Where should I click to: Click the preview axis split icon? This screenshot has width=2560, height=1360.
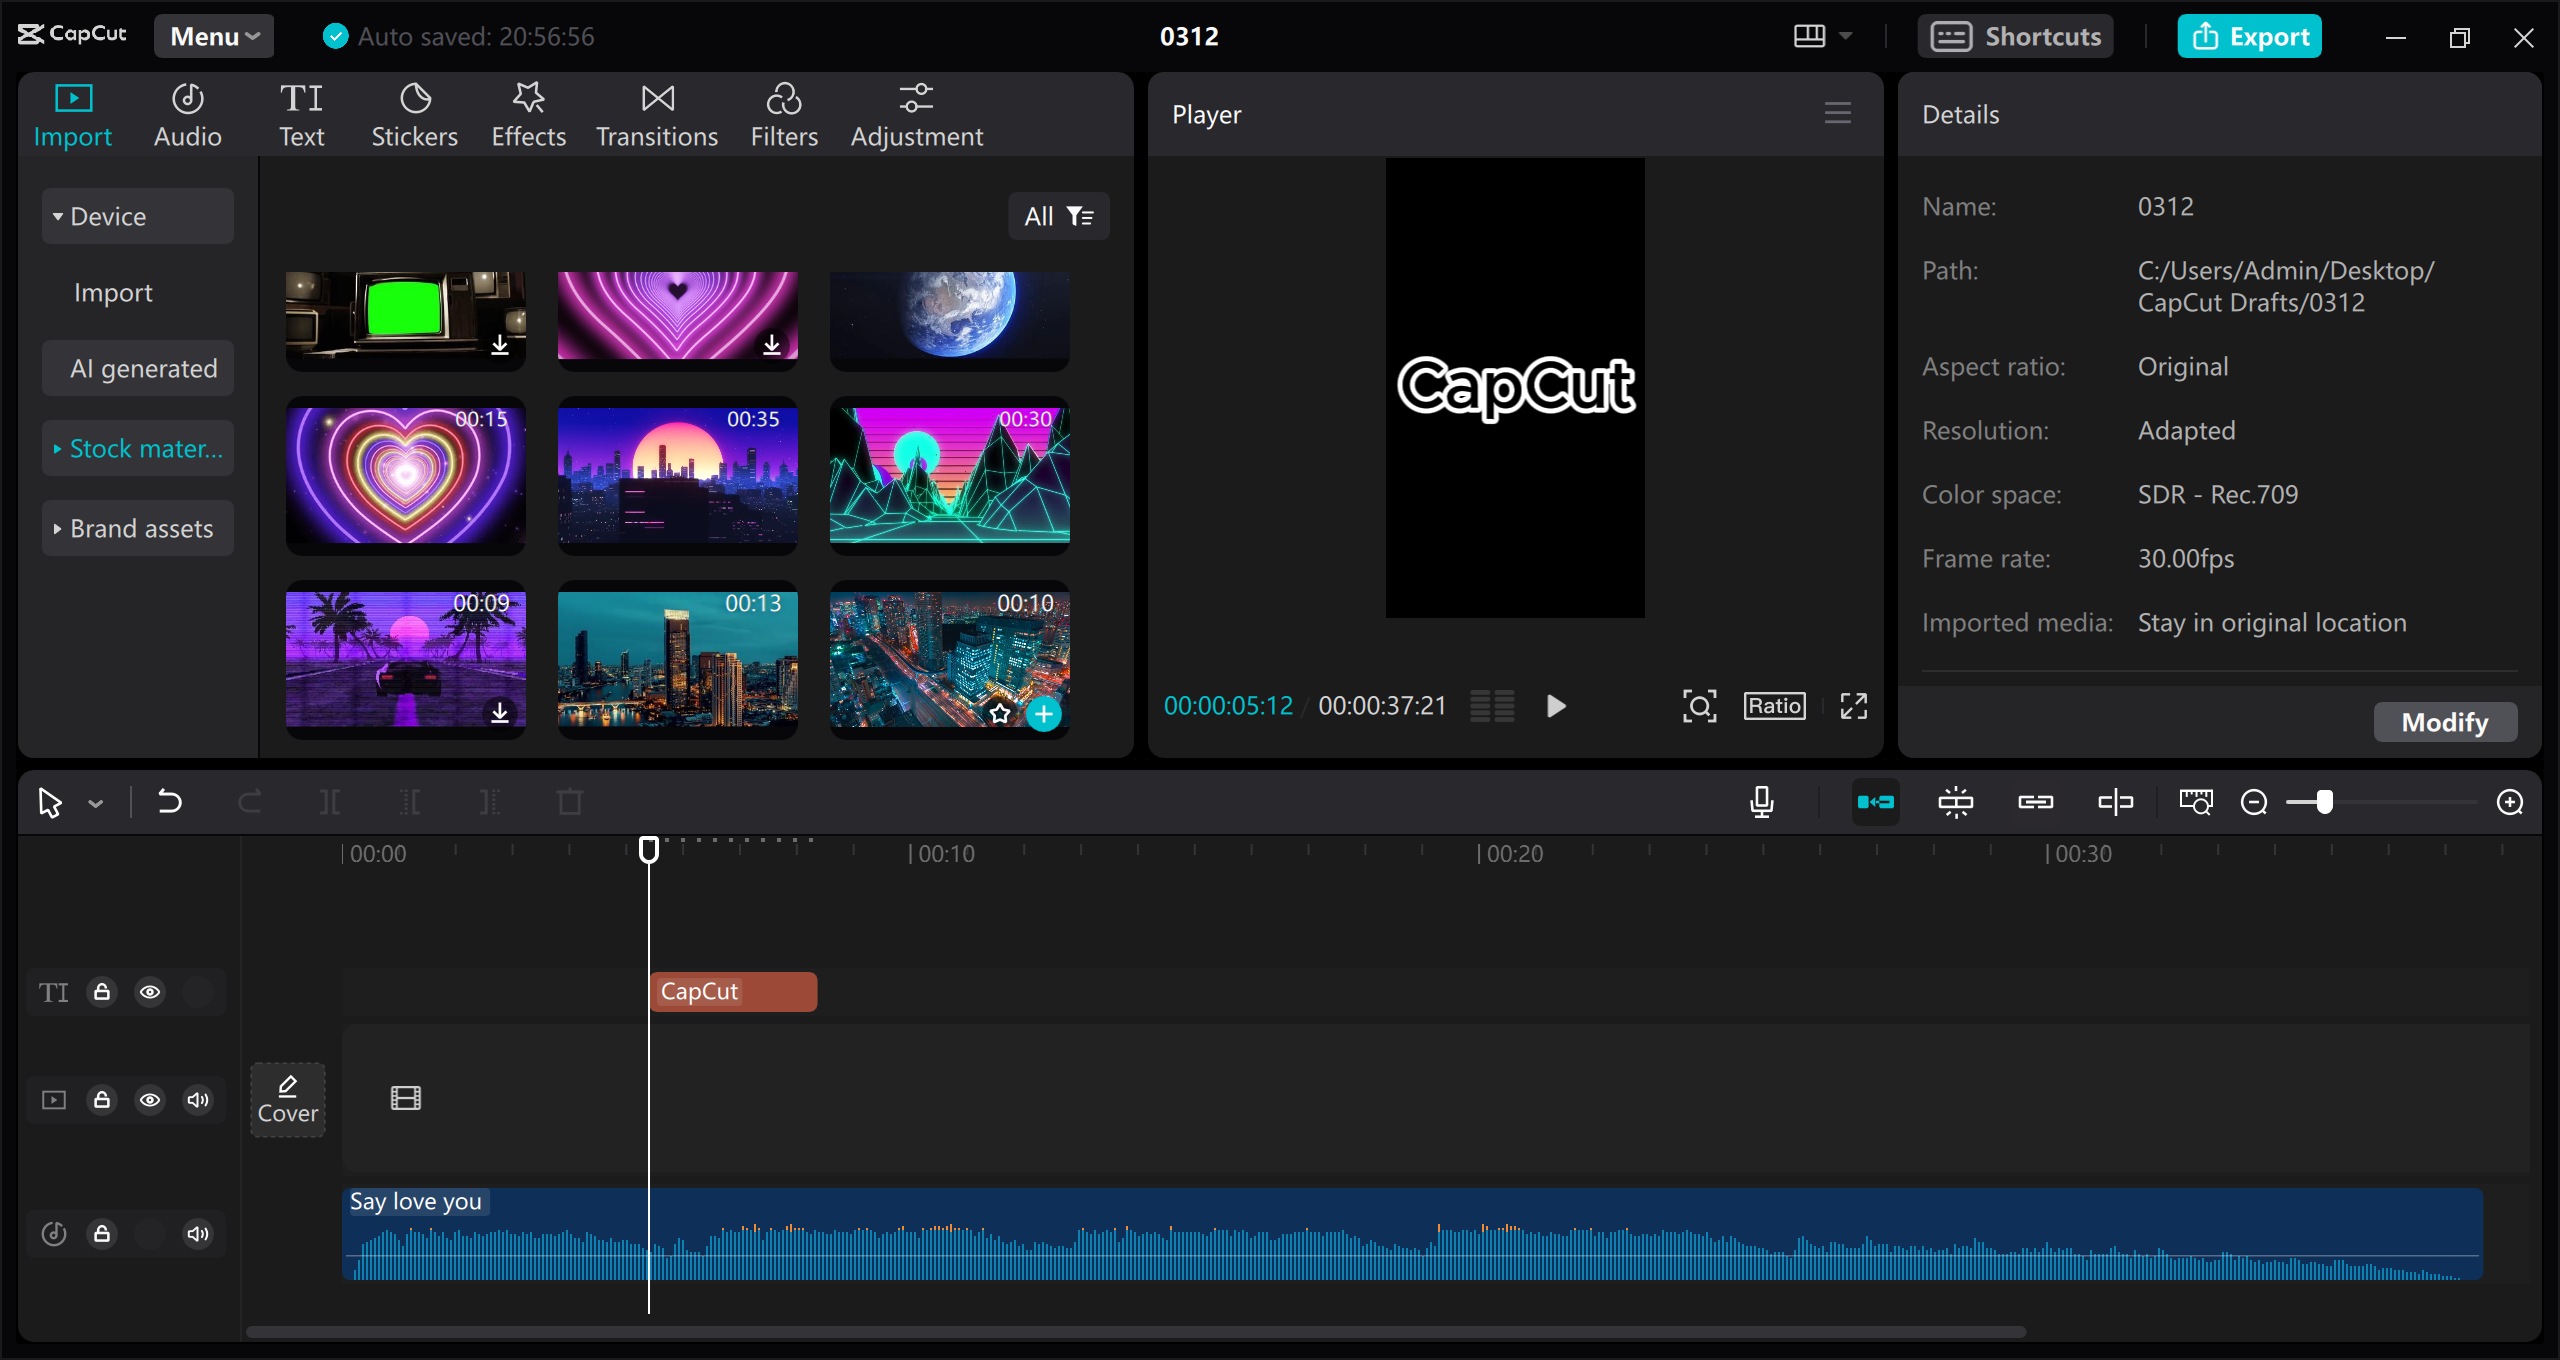click(2116, 802)
